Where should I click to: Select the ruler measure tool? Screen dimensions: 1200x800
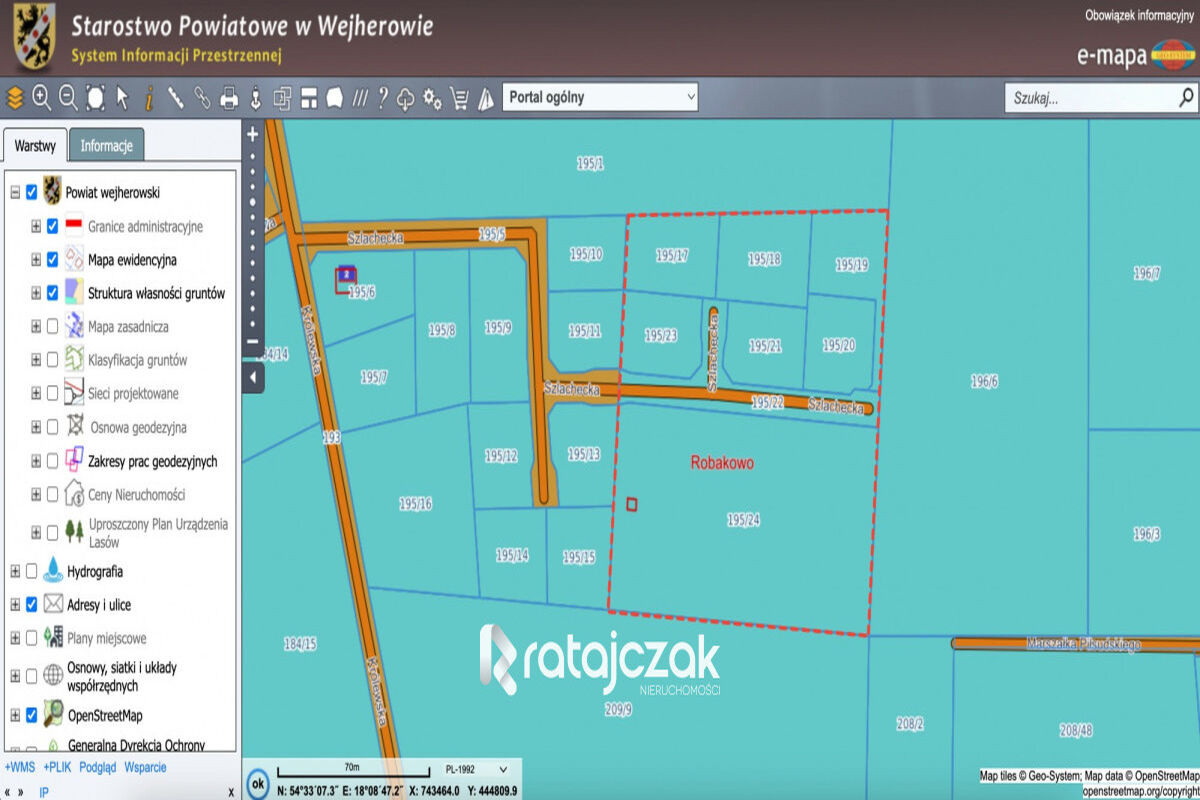click(176, 98)
